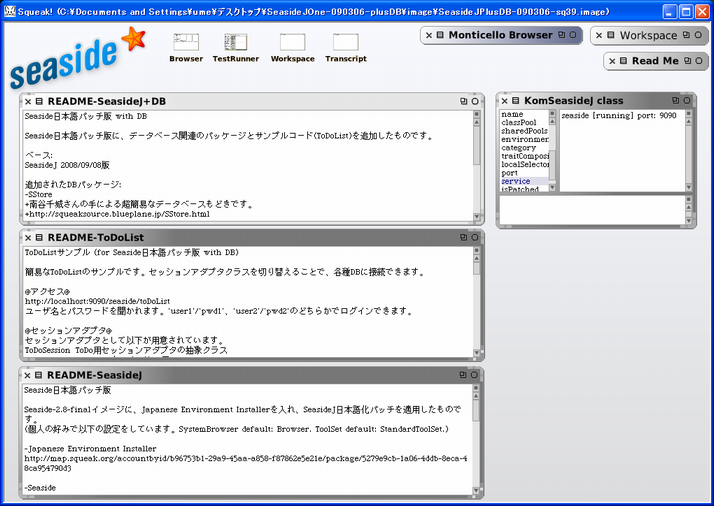Click 'SeasideJ 2008/09/08版' line
Screen dimensions: 714x506
pyautogui.click(x=67, y=165)
